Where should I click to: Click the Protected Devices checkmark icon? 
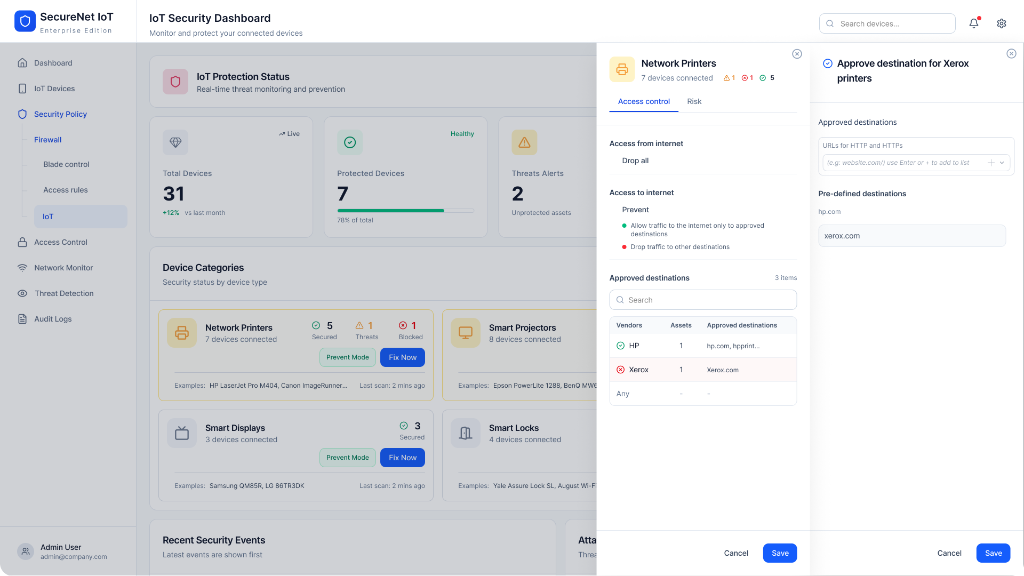click(x=349, y=142)
